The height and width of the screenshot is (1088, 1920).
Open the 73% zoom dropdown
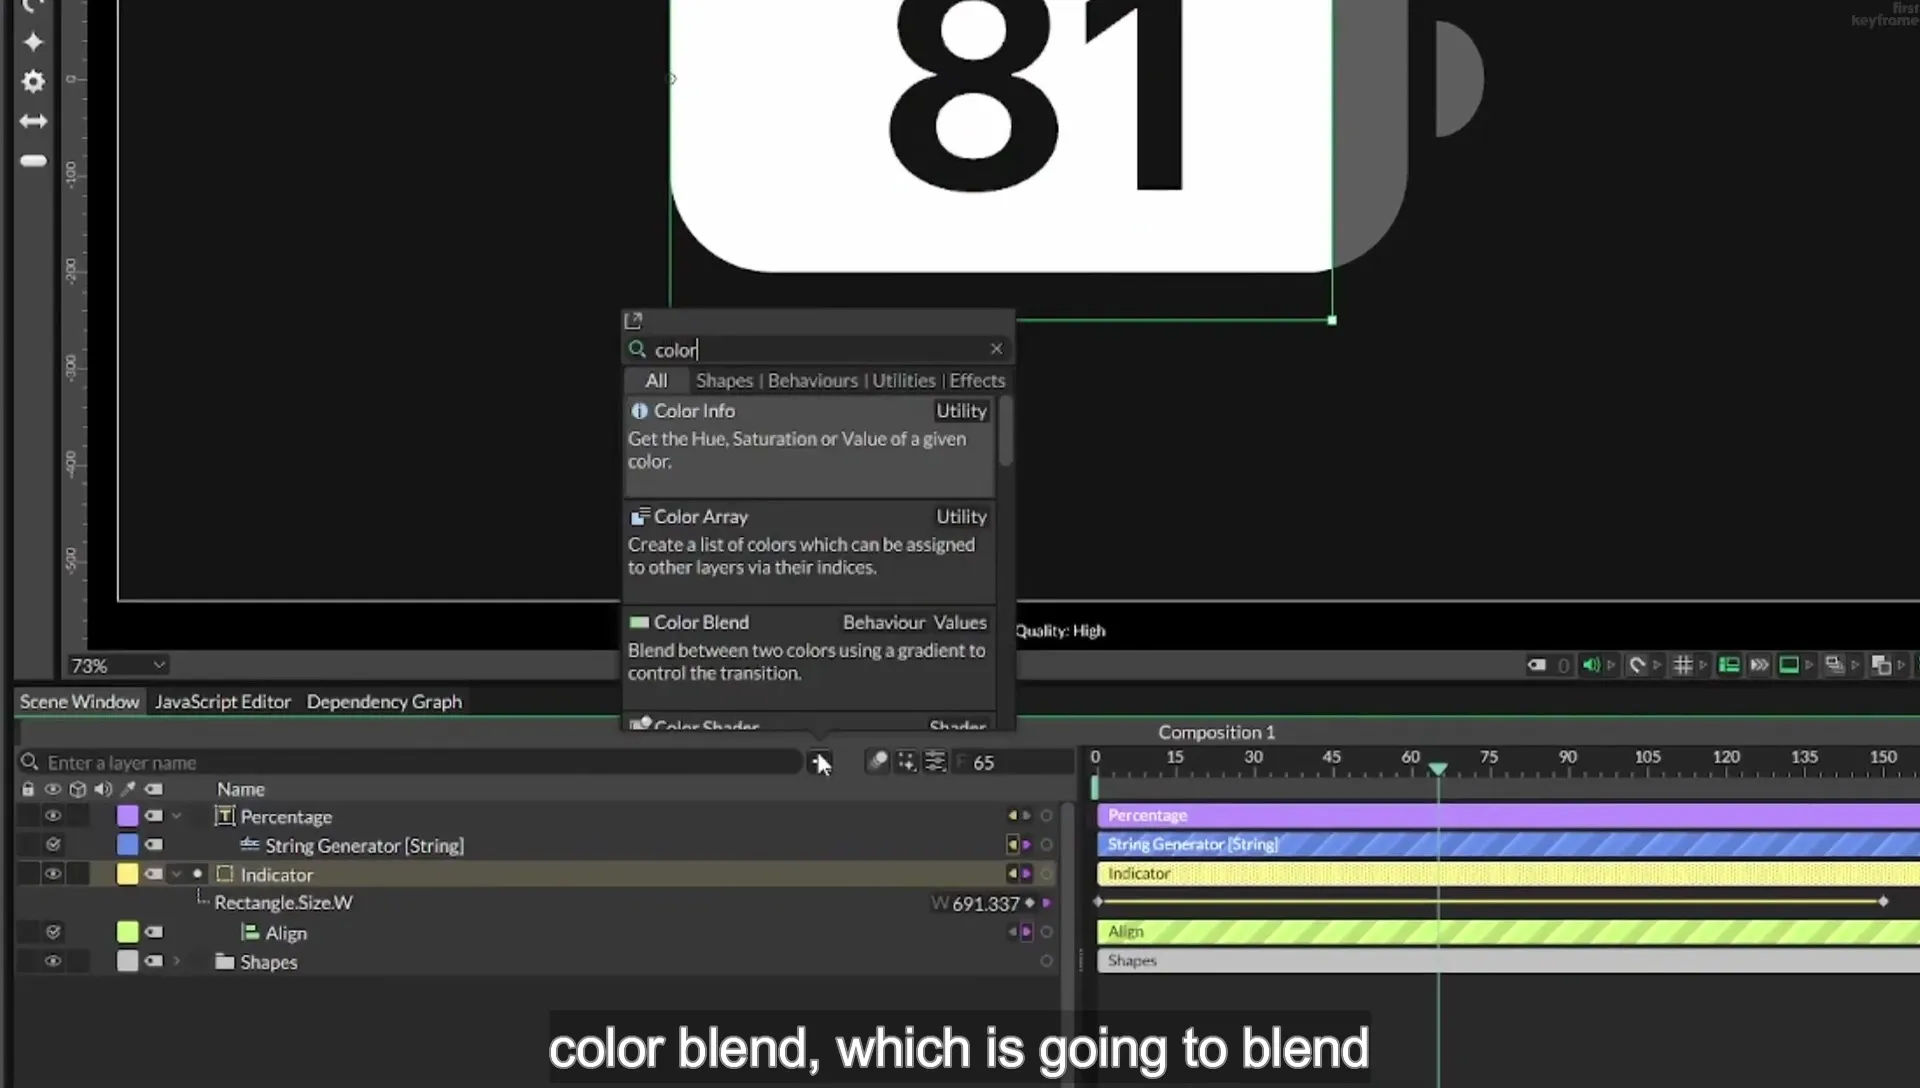(118, 665)
